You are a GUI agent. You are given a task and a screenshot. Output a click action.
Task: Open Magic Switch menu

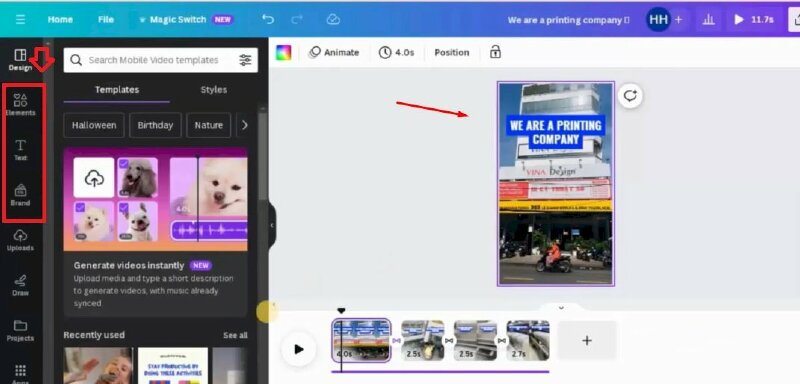tap(187, 19)
